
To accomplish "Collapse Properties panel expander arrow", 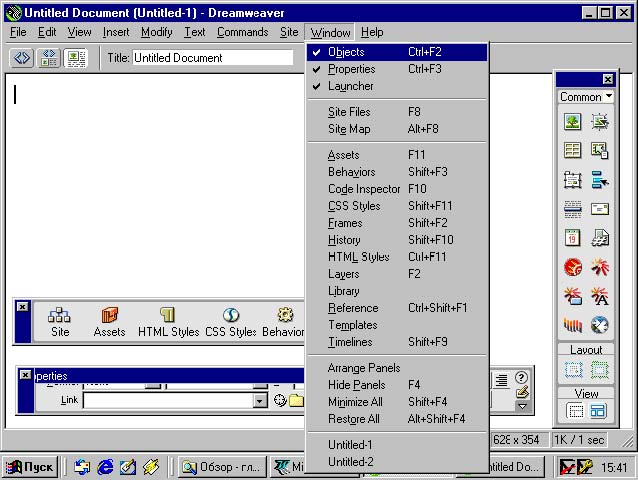I will [x=522, y=406].
